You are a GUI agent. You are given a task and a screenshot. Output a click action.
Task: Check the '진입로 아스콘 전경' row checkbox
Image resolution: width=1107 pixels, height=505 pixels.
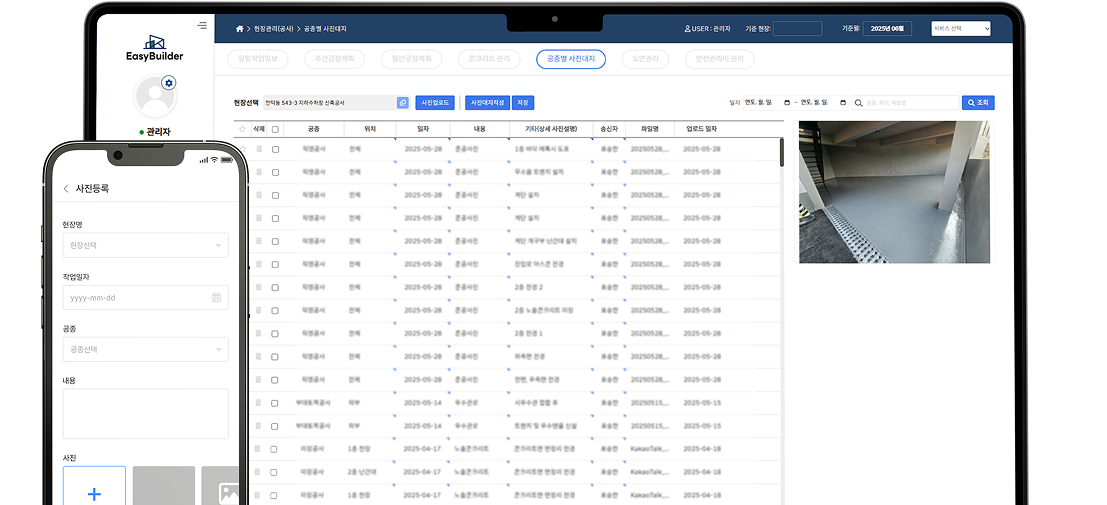tap(275, 264)
